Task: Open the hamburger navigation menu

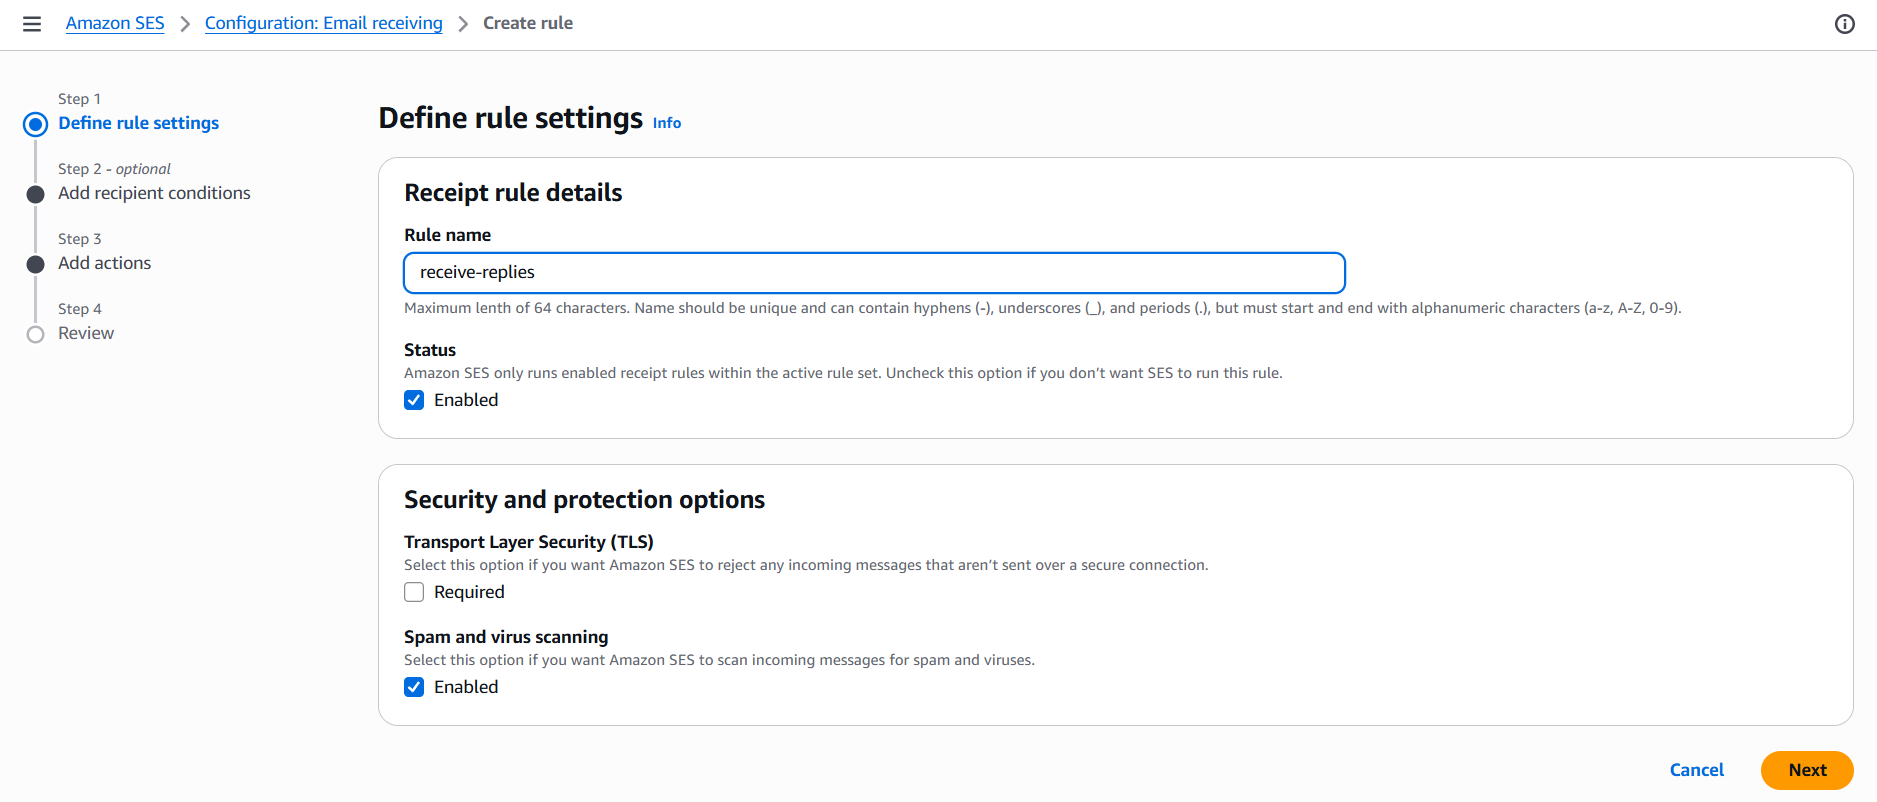Action: coord(32,24)
